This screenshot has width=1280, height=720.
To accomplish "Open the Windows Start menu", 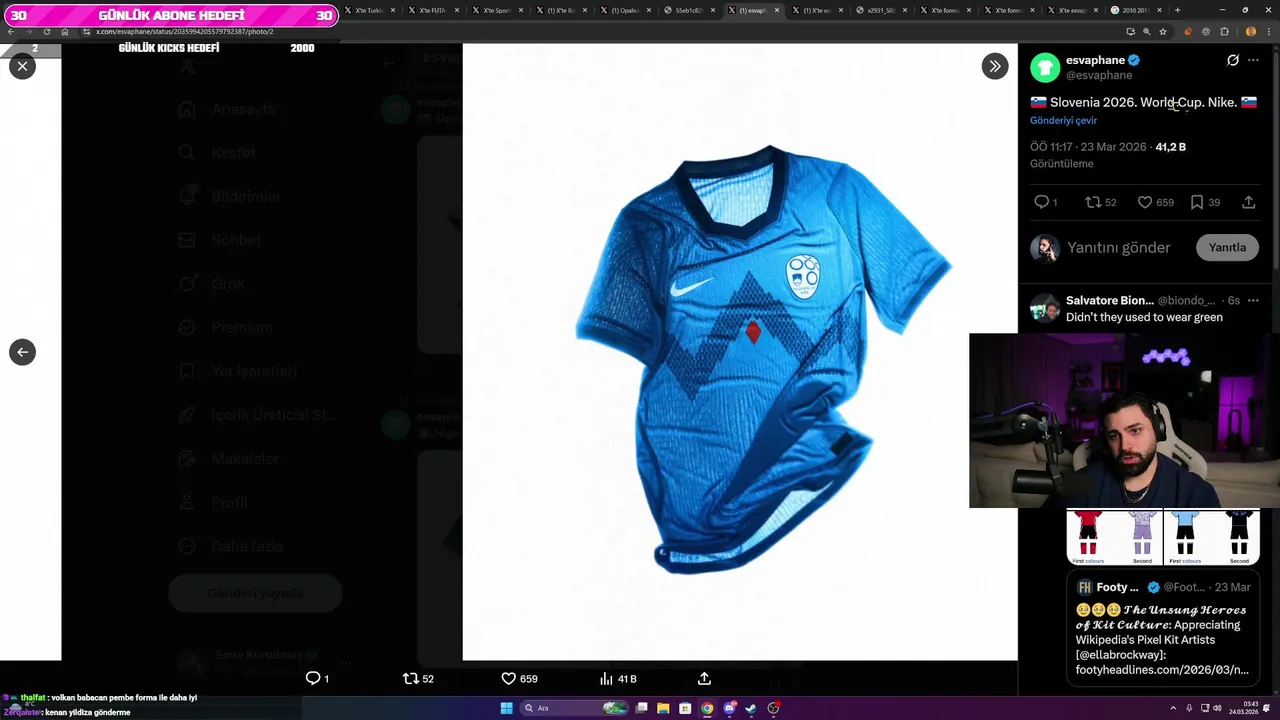I will (506, 708).
